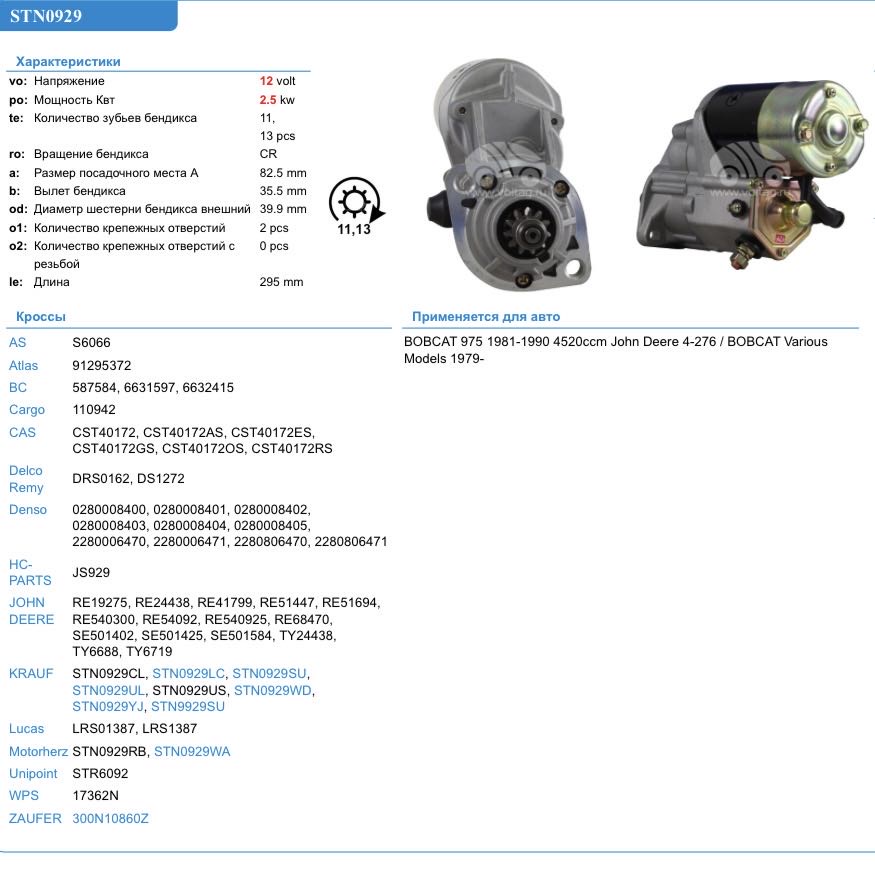Follow the STN0929WD part link
The image size is (875, 875).
click(274, 690)
